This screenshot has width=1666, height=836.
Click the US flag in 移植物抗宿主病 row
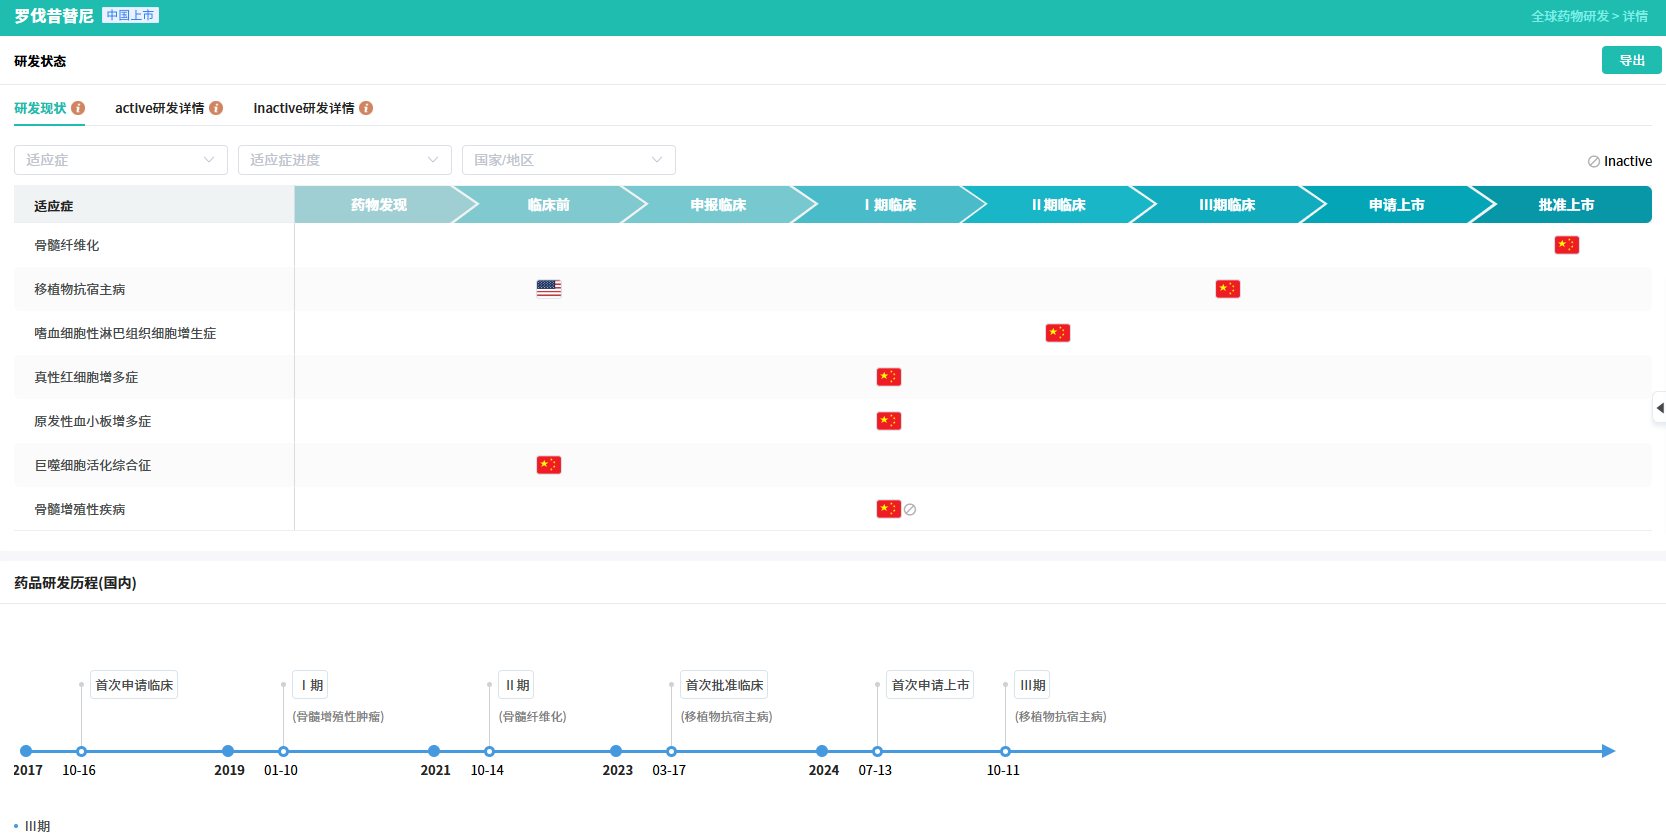[548, 289]
